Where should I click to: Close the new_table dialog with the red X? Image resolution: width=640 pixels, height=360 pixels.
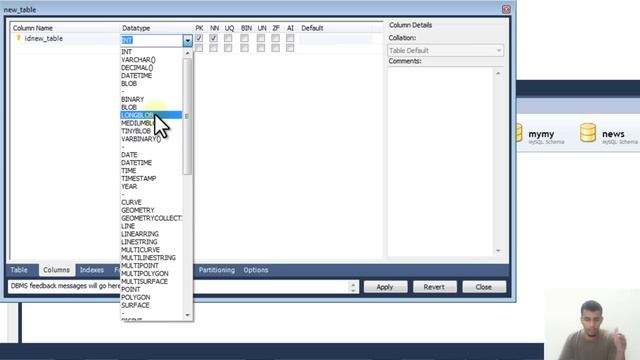coord(506,9)
